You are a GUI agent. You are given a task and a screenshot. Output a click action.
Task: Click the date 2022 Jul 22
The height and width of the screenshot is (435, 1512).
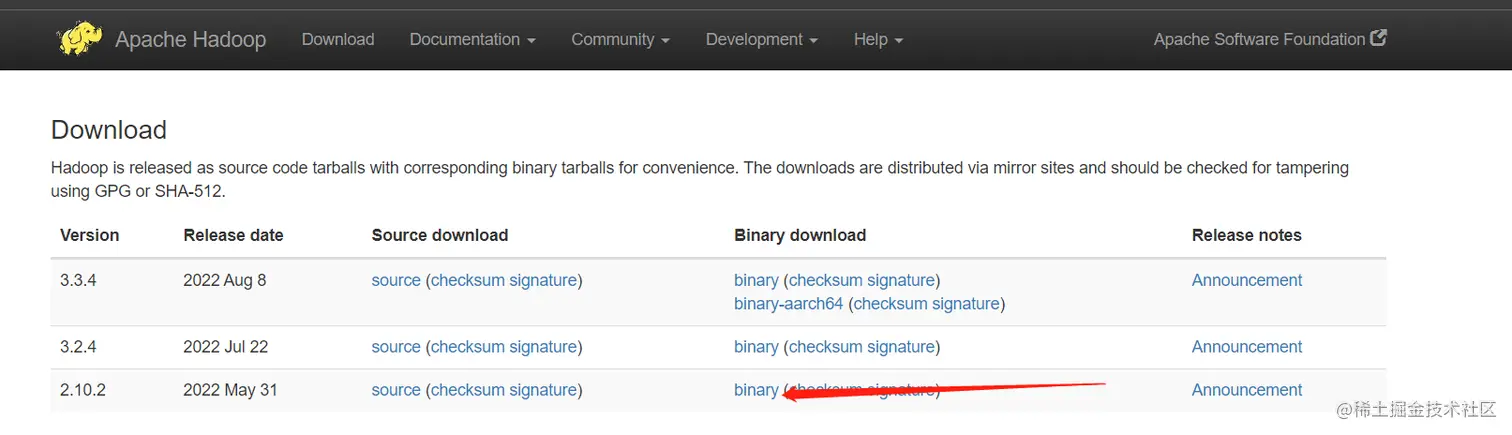point(226,348)
